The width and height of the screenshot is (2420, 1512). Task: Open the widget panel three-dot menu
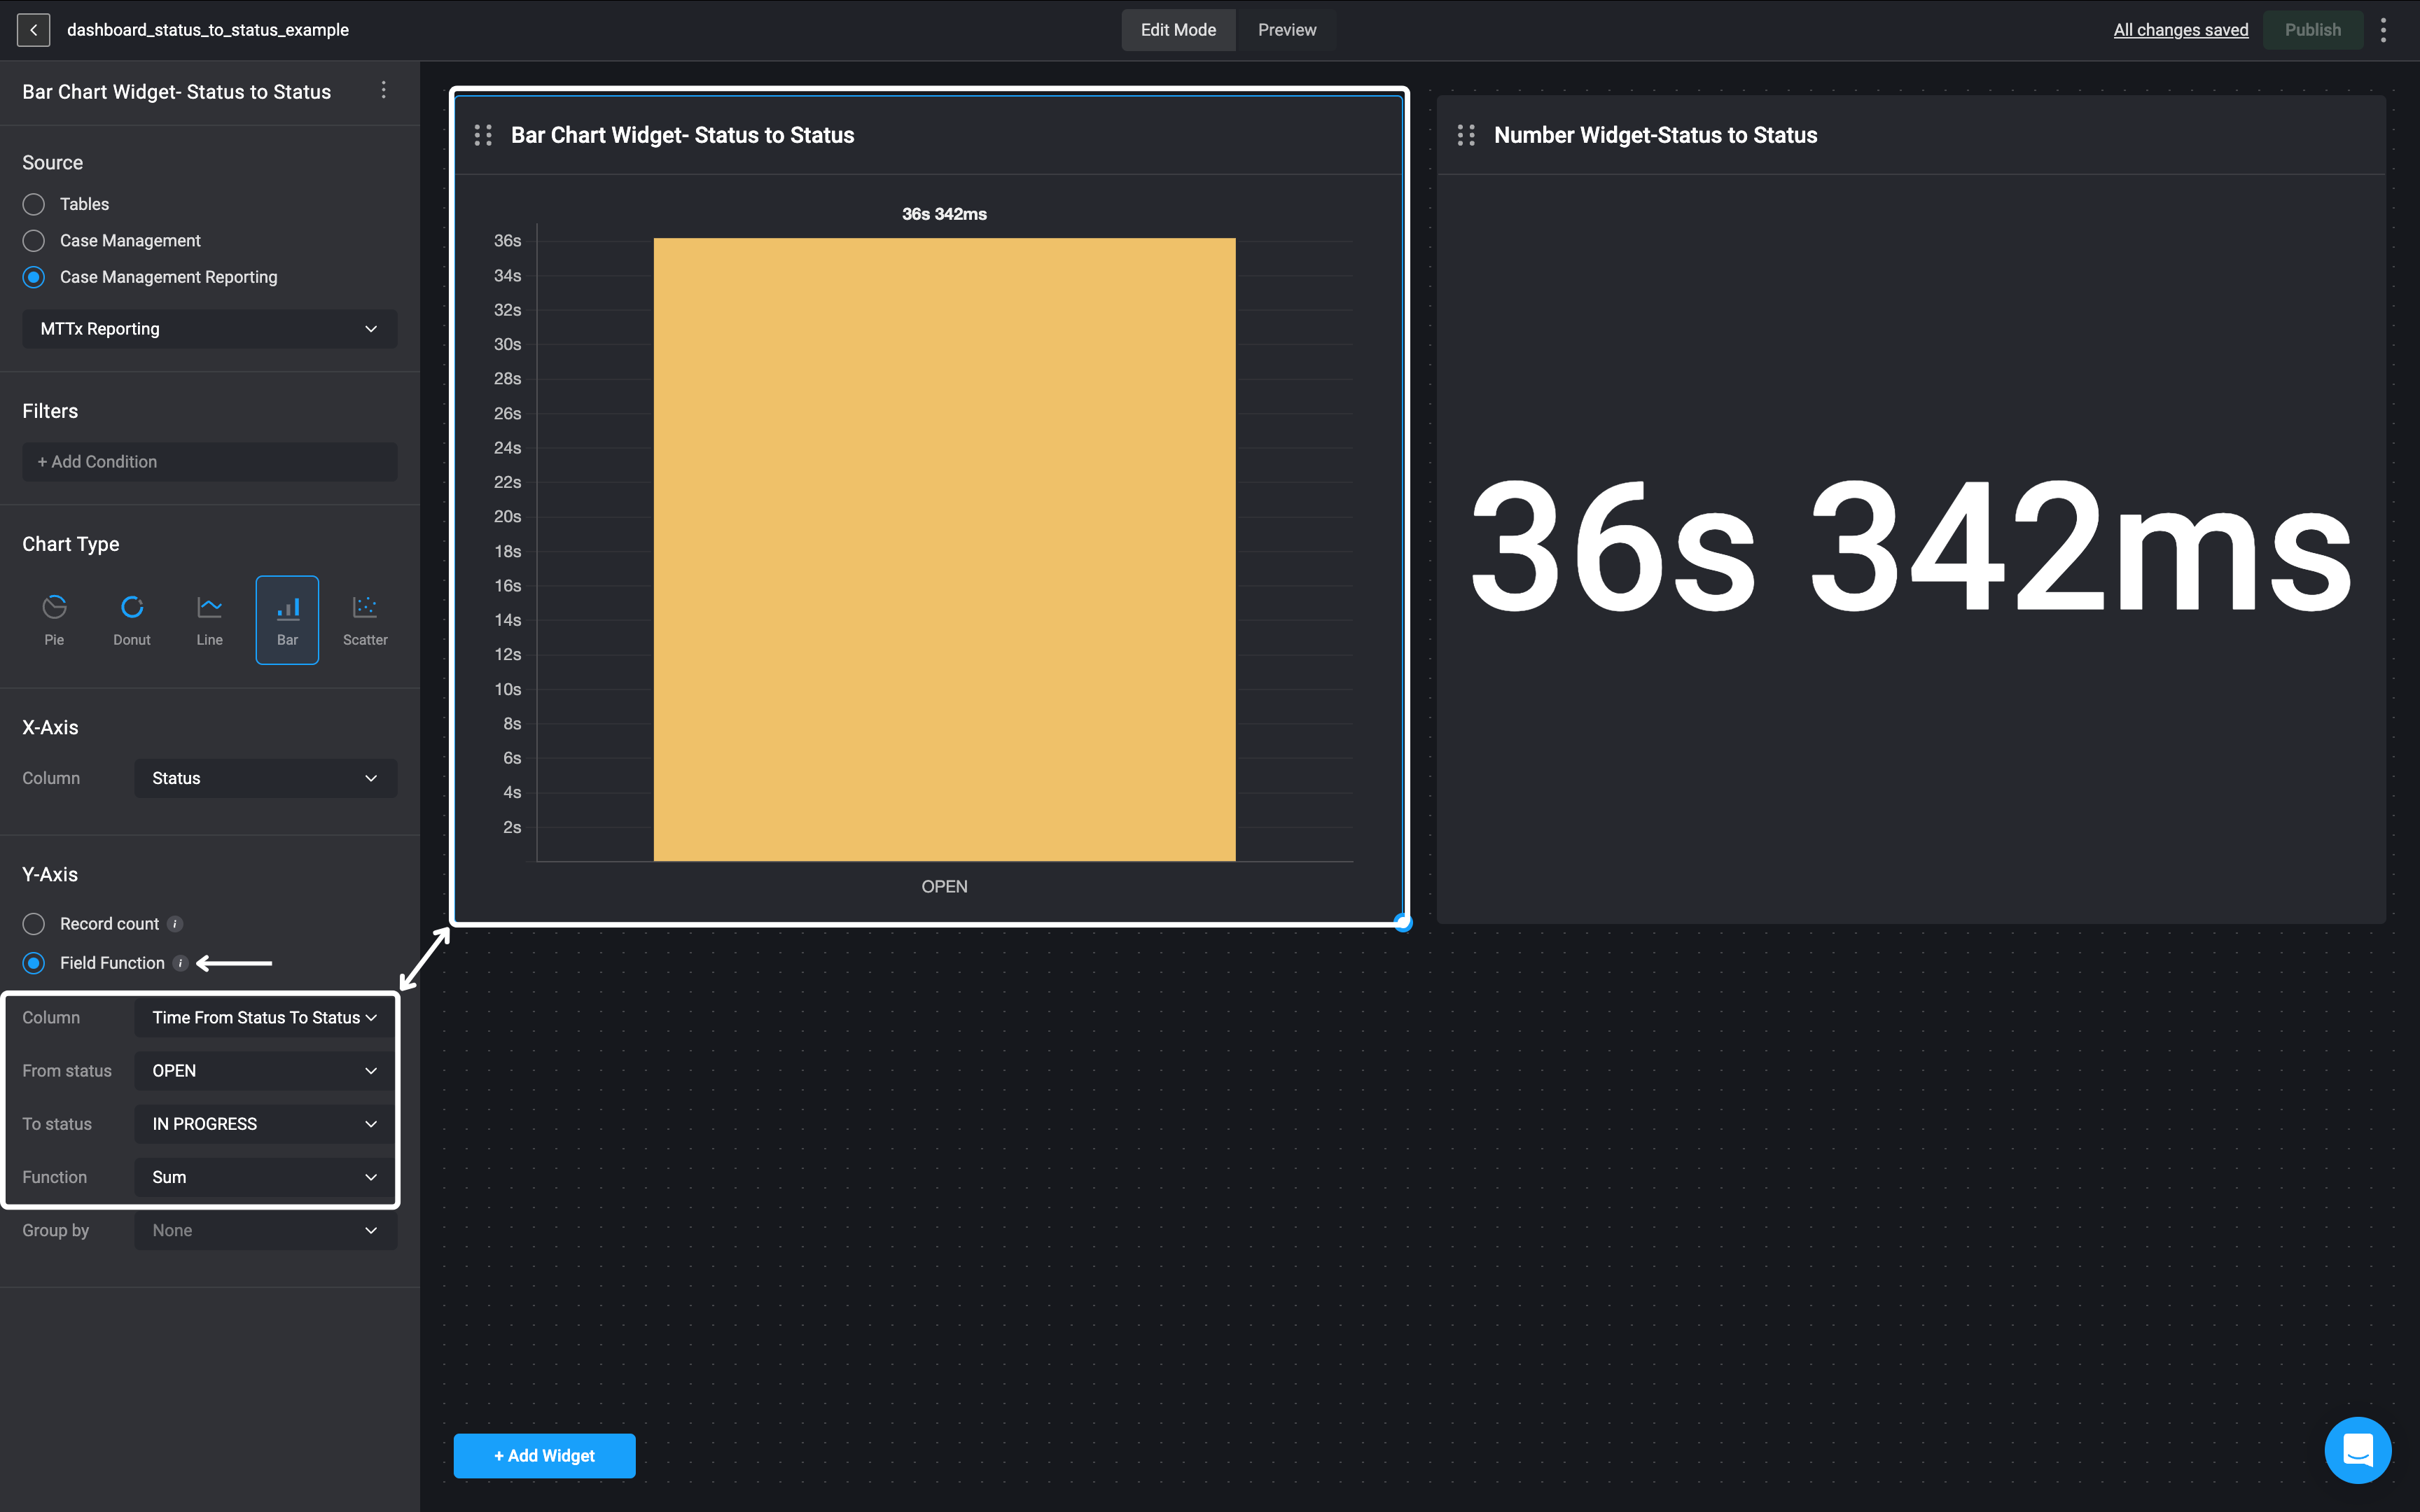point(383,91)
